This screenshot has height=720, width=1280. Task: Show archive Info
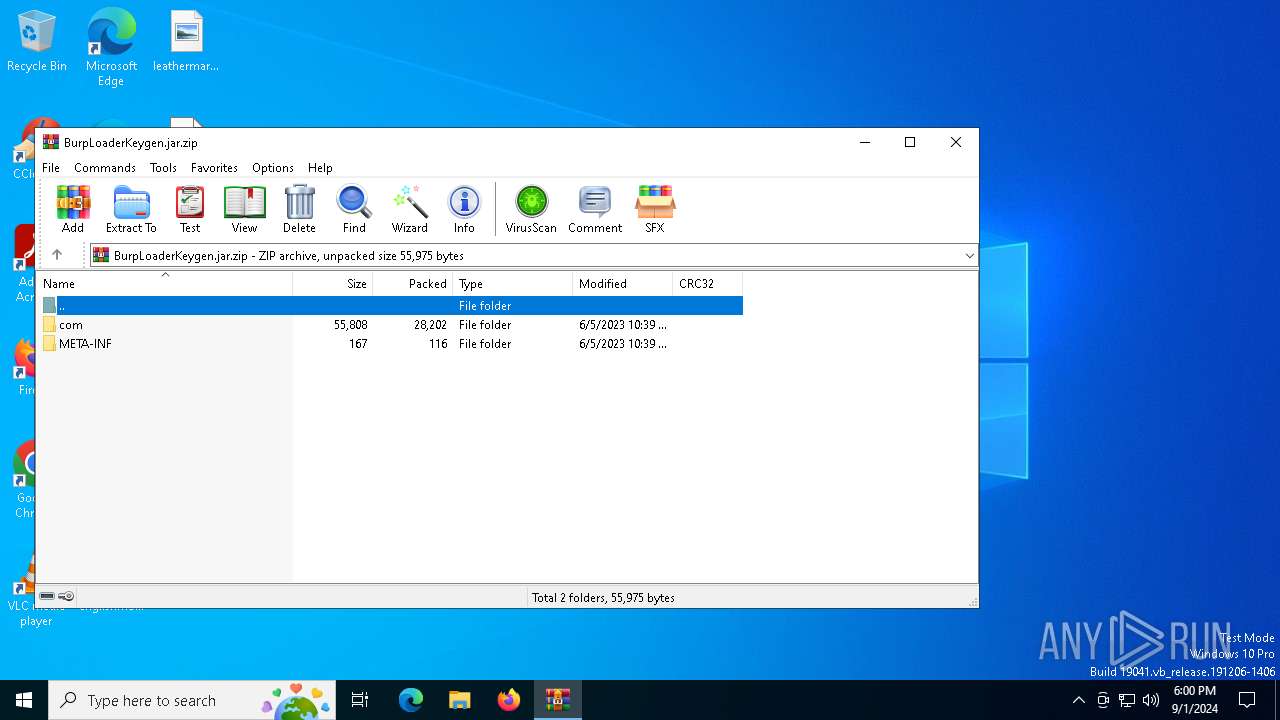tap(464, 209)
